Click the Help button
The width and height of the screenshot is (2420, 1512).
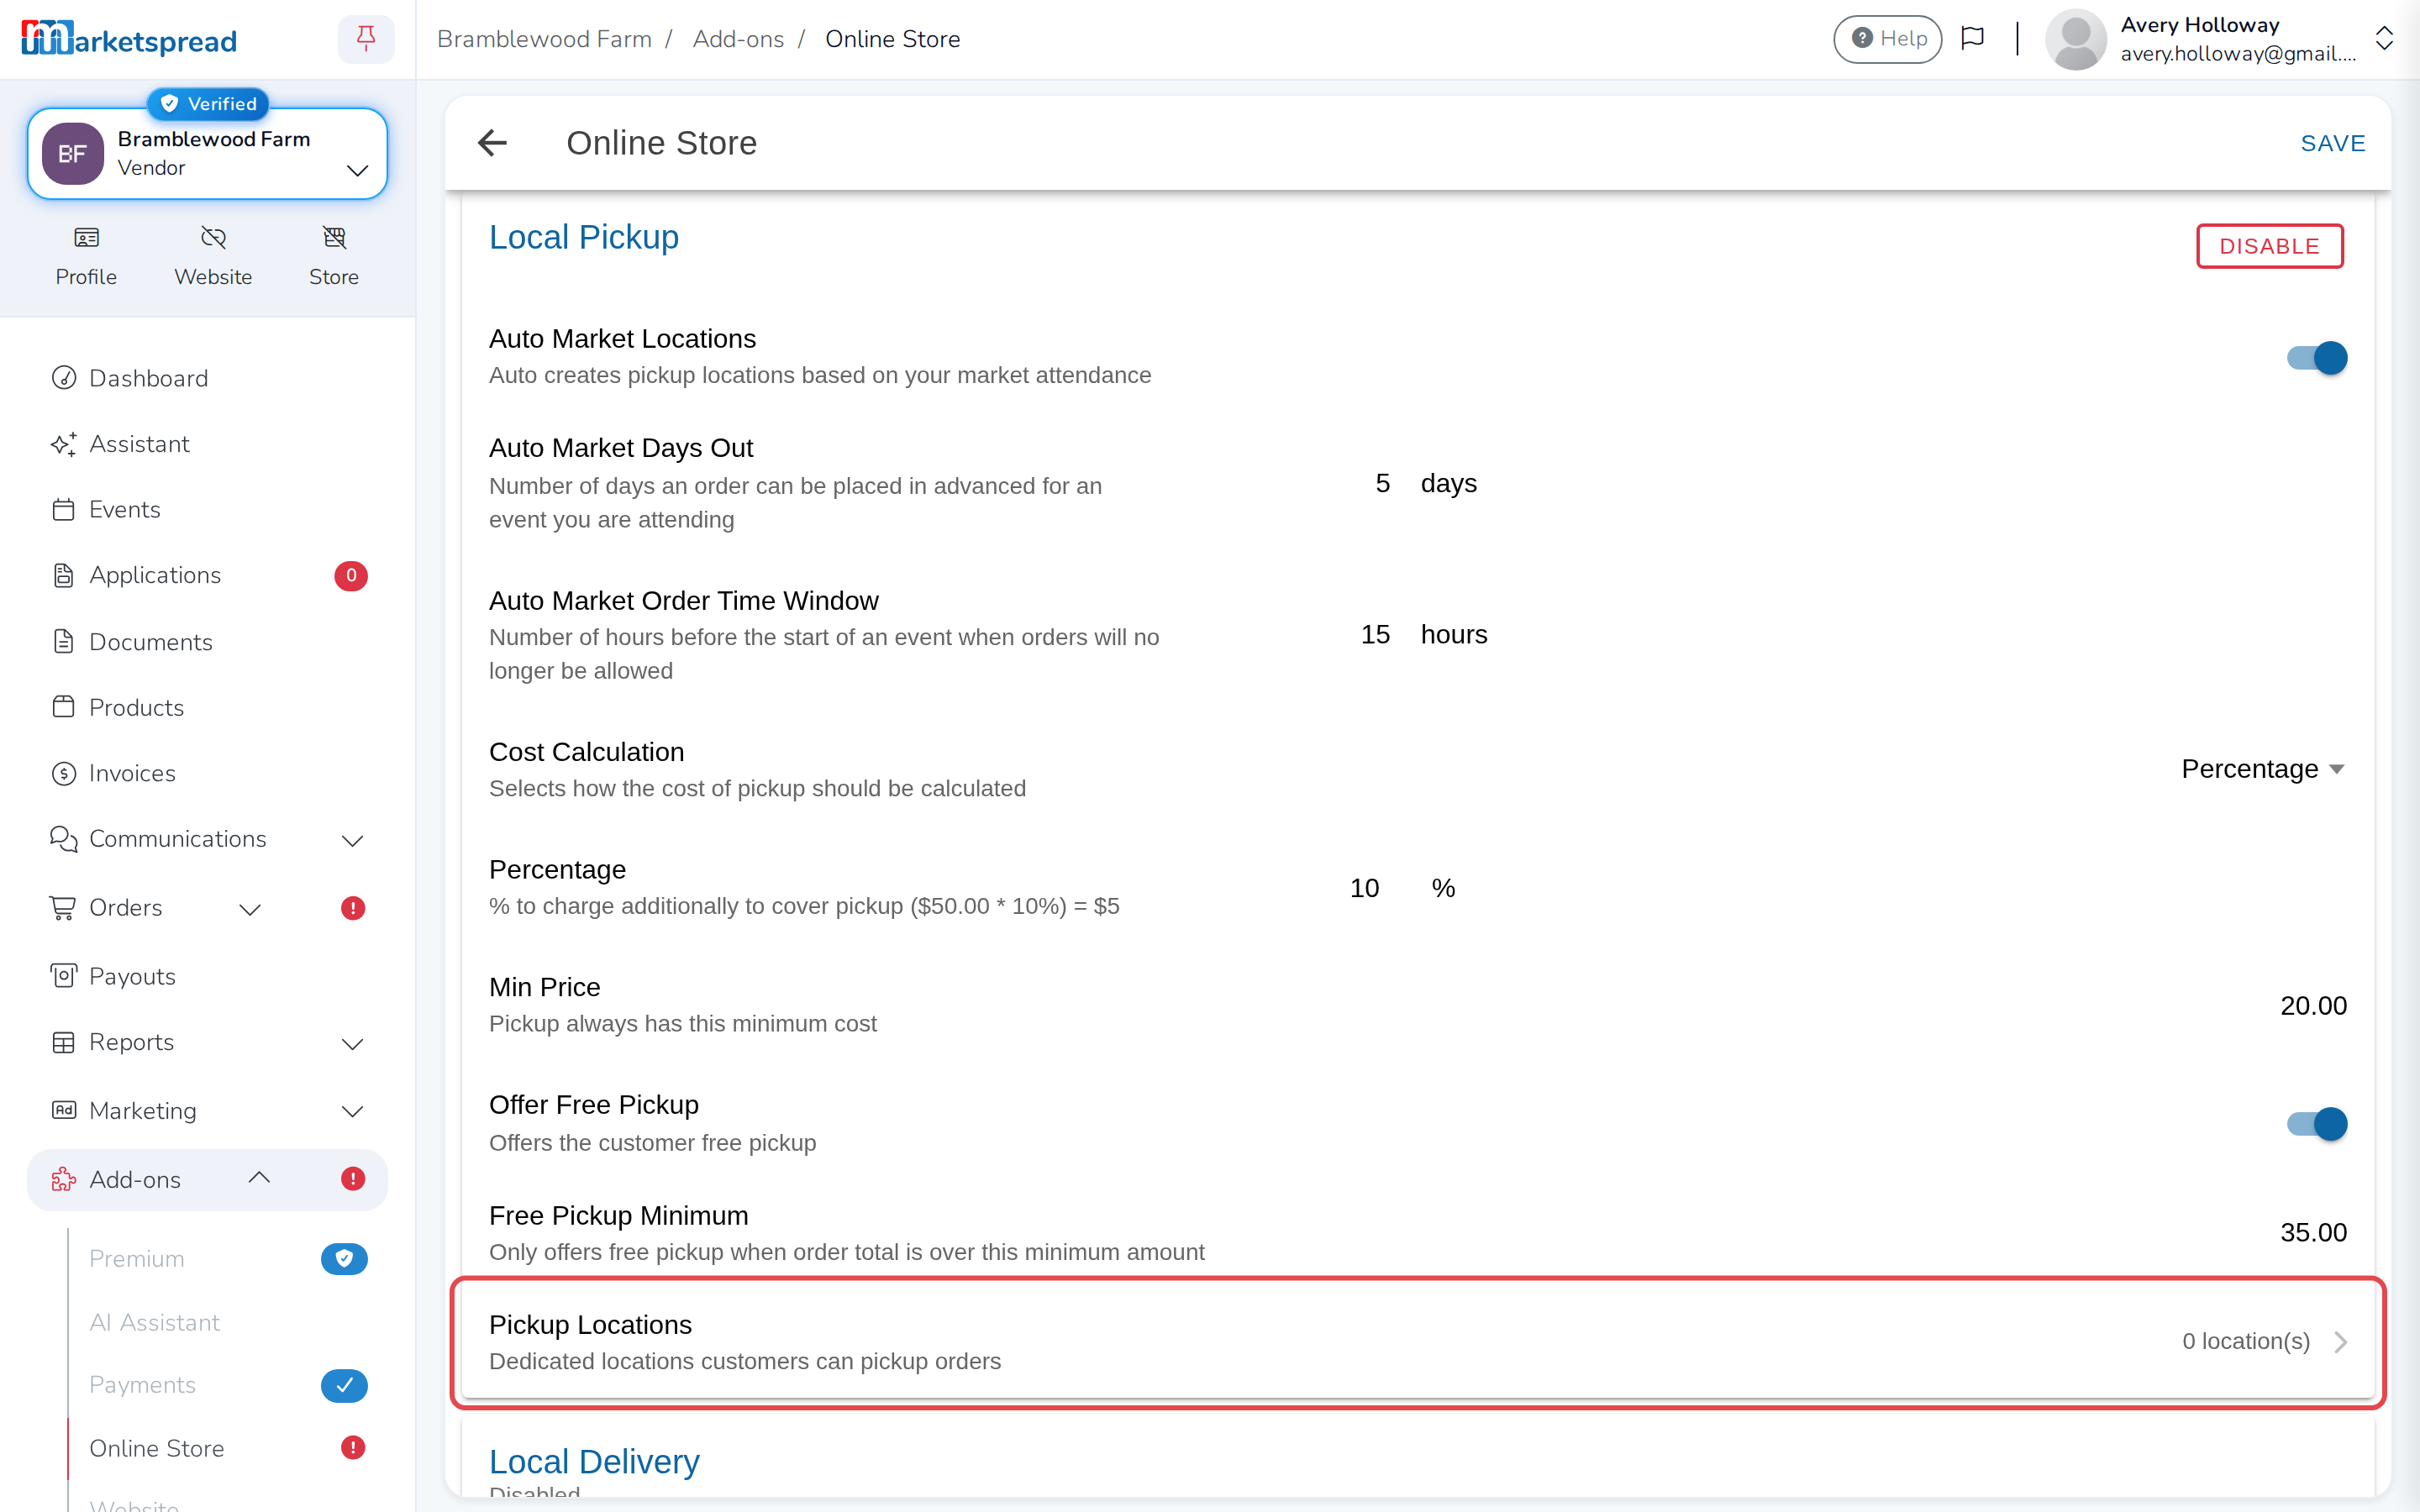(1887, 39)
